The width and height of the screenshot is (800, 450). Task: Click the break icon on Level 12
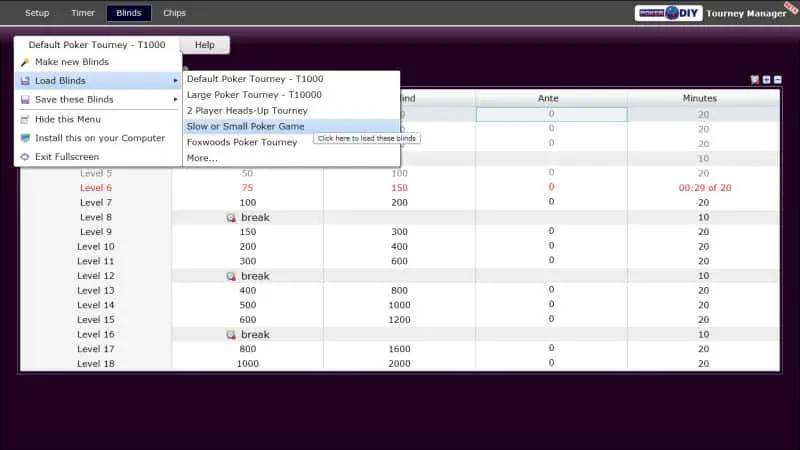(231, 277)
